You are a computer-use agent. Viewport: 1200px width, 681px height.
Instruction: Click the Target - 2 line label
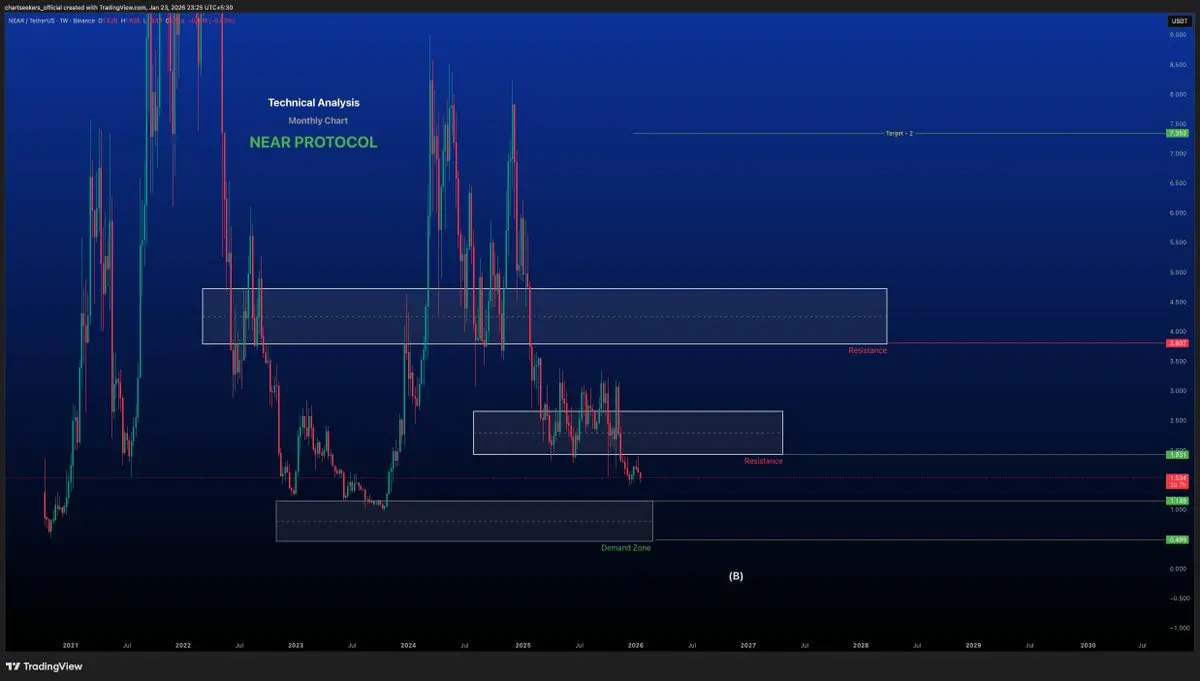(x=899, y=133)
